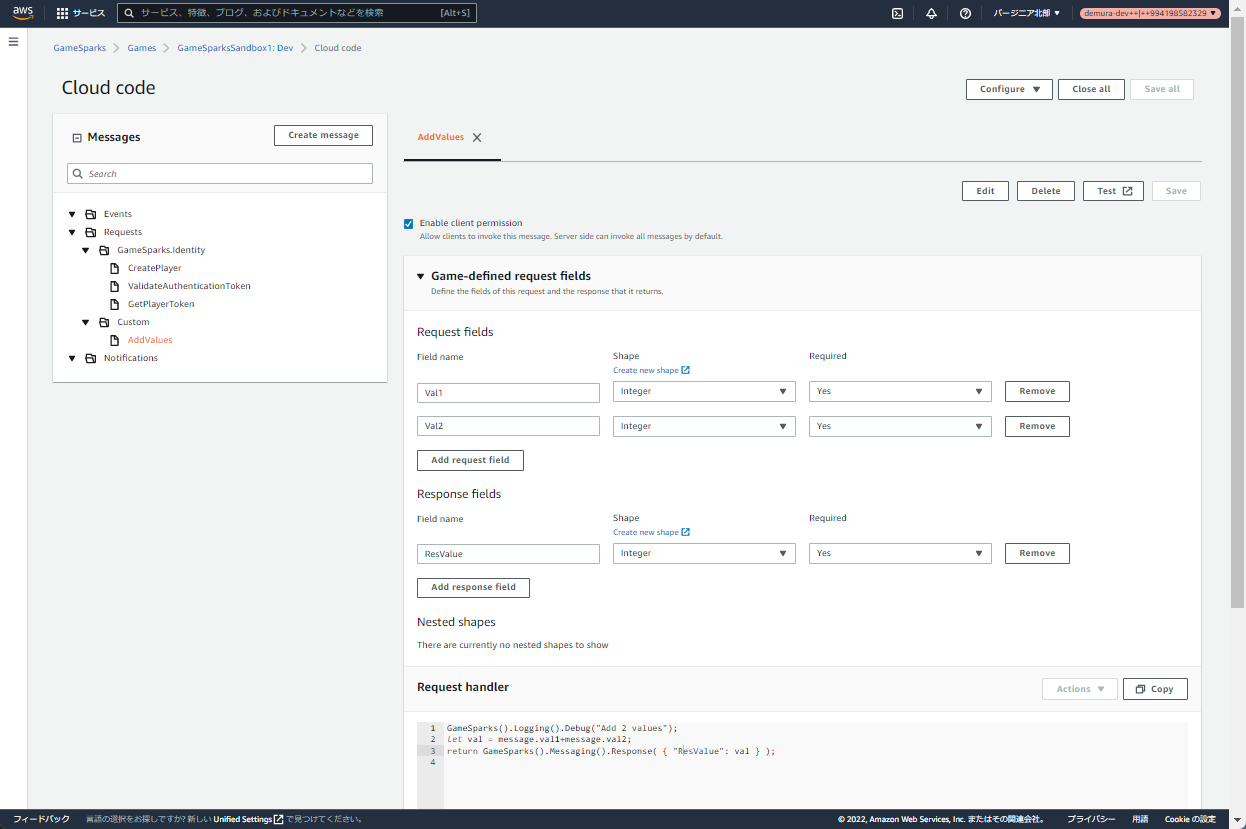Open the AWS CloudShell terminal icon
1246x829 pixels.
897,13
